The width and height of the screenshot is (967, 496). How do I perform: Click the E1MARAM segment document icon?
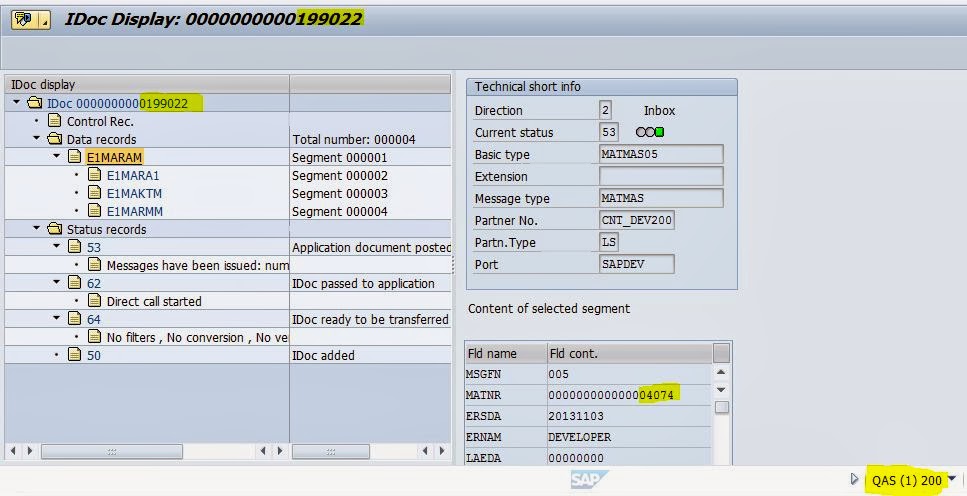(x=75, y=157)
